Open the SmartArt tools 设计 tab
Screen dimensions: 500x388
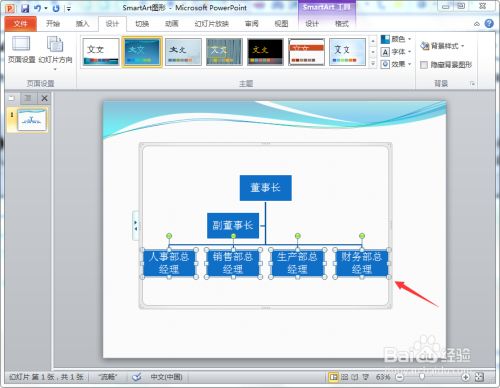(x=312, y=24)
